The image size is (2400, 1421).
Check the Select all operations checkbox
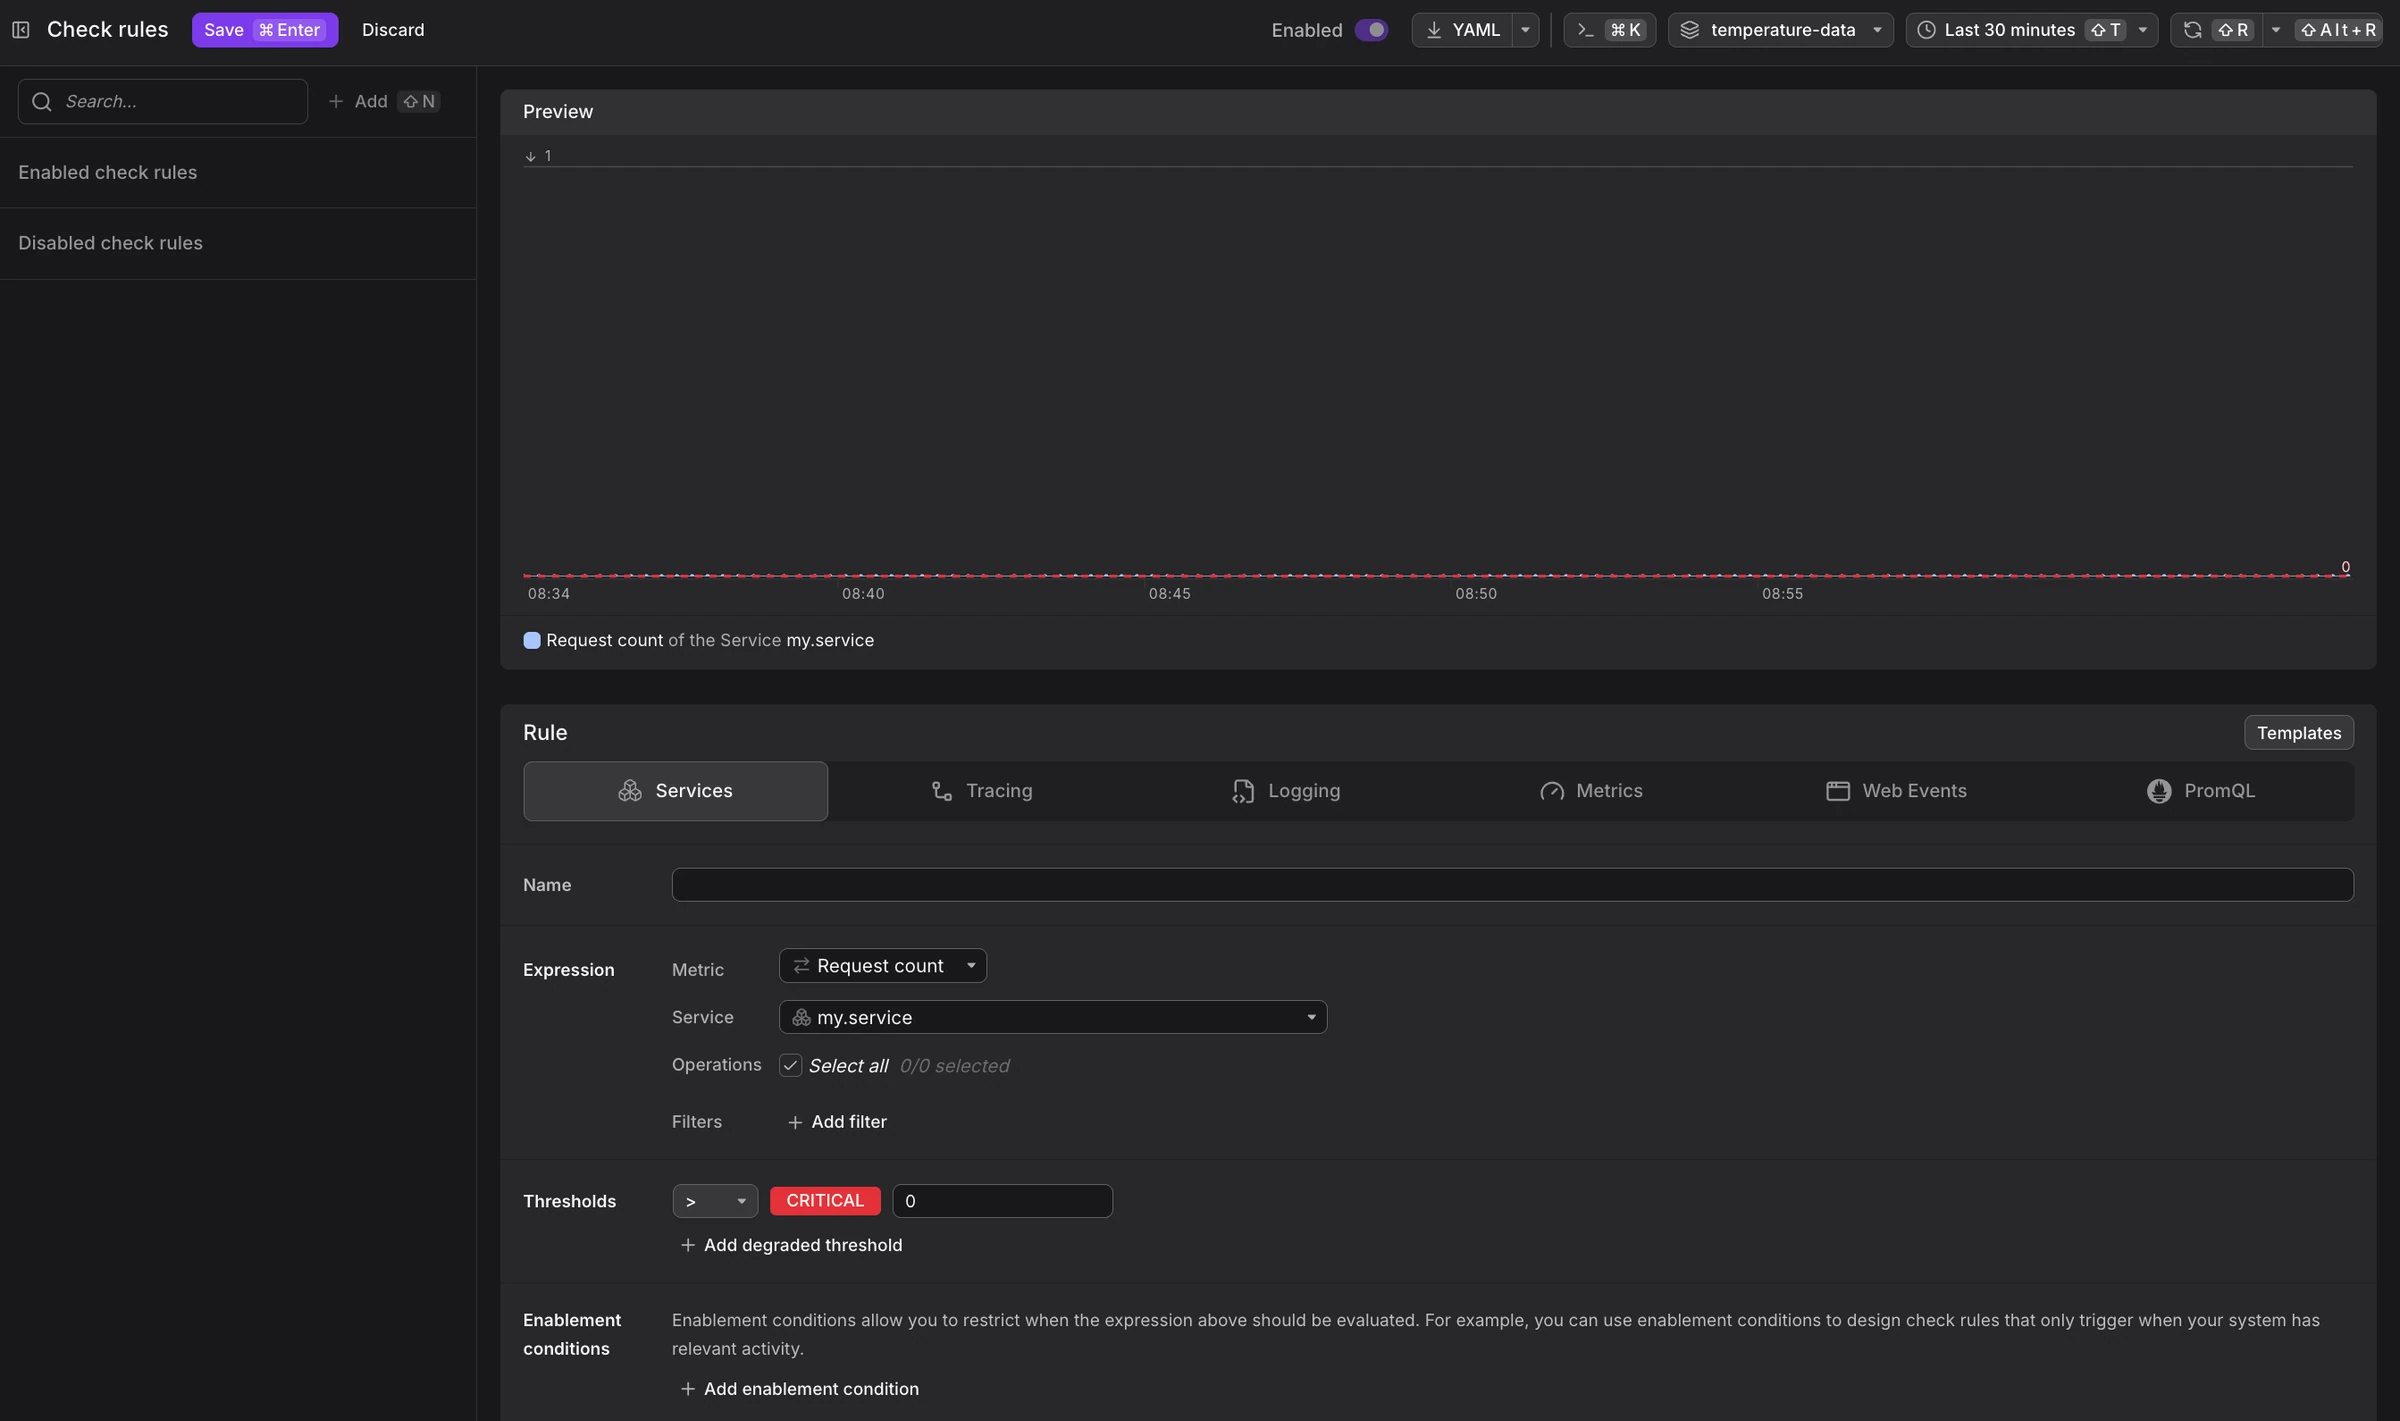pyautogui.click(x=790, y=1065)
